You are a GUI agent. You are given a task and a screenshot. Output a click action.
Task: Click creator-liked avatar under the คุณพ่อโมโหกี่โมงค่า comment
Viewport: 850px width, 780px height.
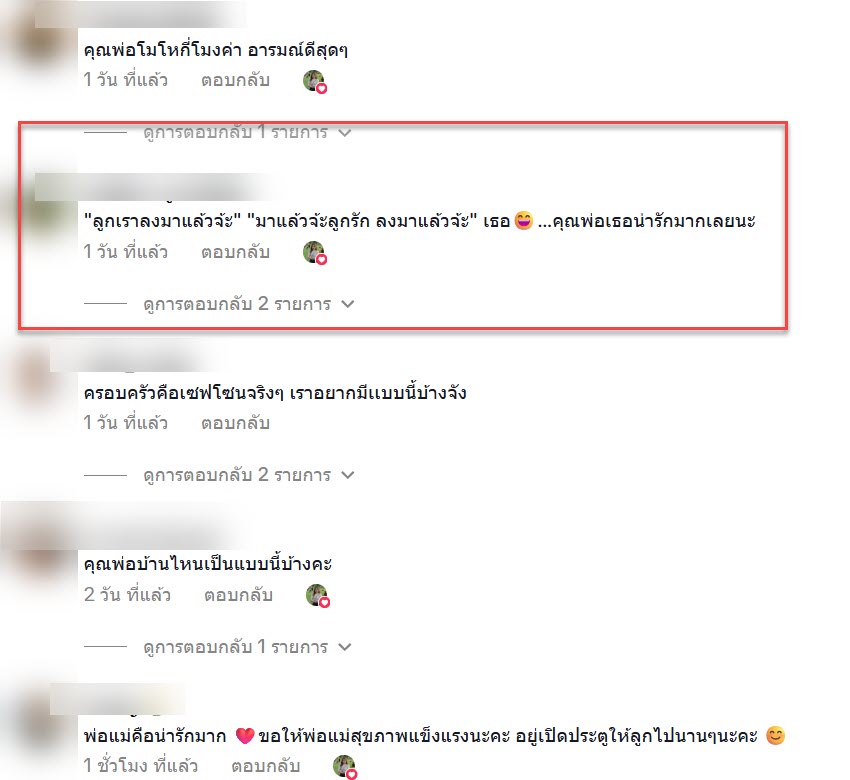tap(315, 81)
